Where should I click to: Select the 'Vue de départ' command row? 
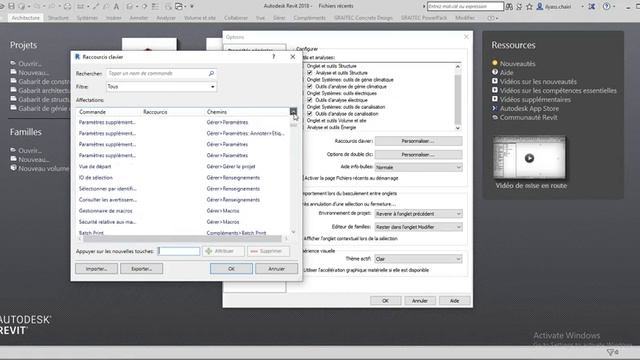(183, 167)
